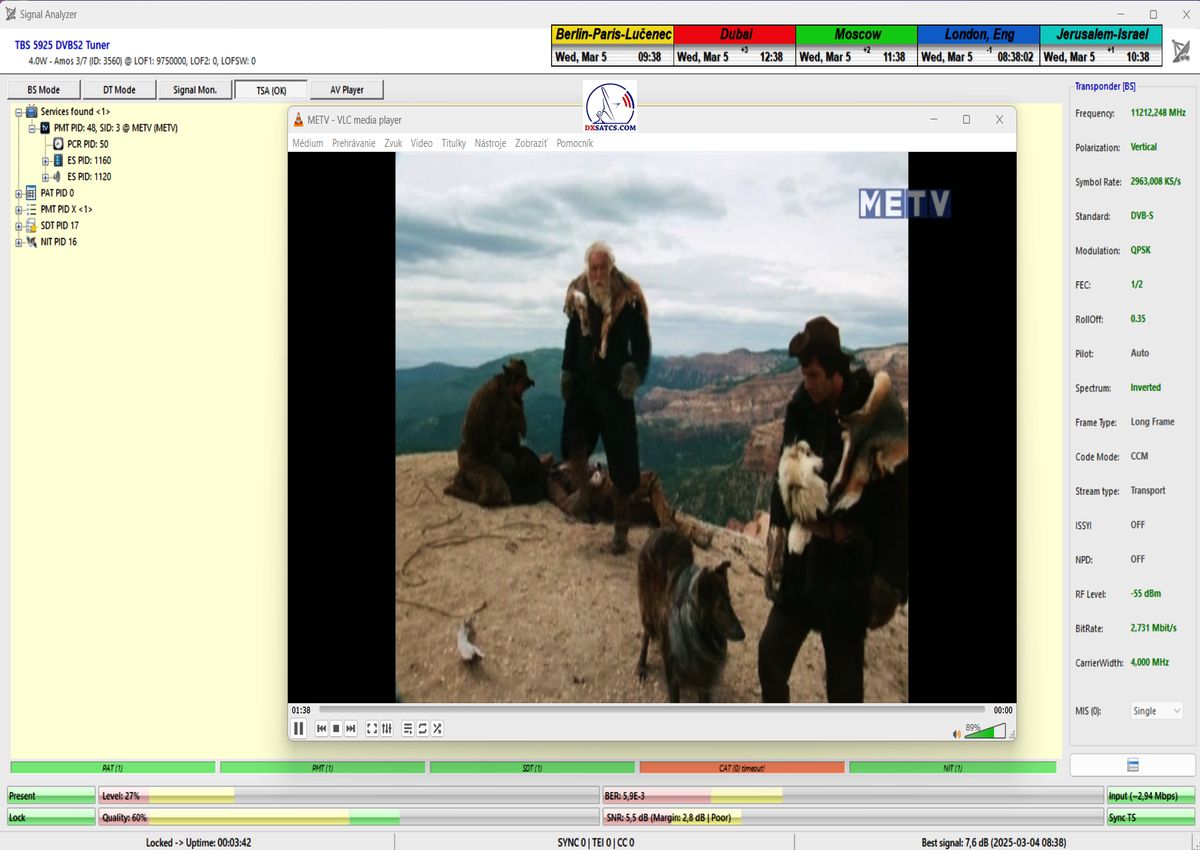Activate BS Mode
The width and height of the screenshot is (1200, 850).
point(42,89)
